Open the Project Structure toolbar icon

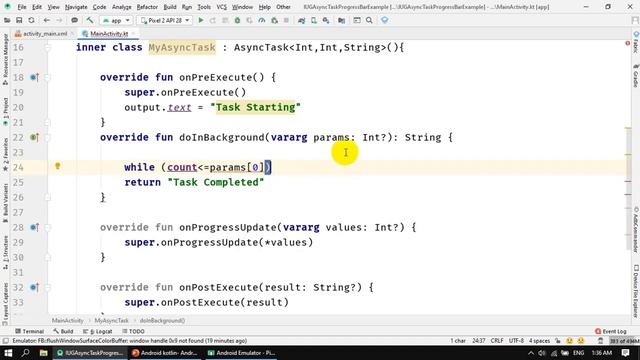(x=341, y=20)
